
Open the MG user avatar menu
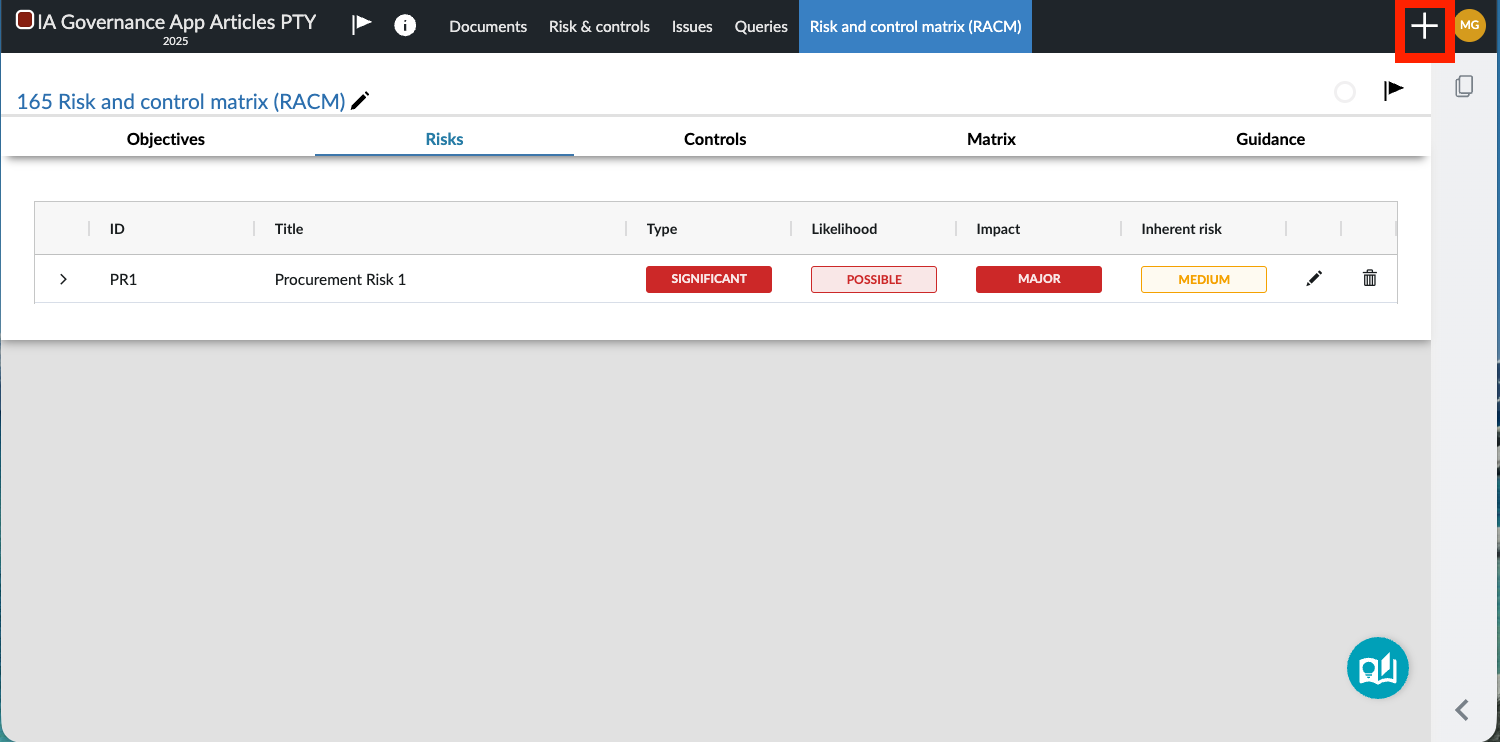pos(1469,26)
